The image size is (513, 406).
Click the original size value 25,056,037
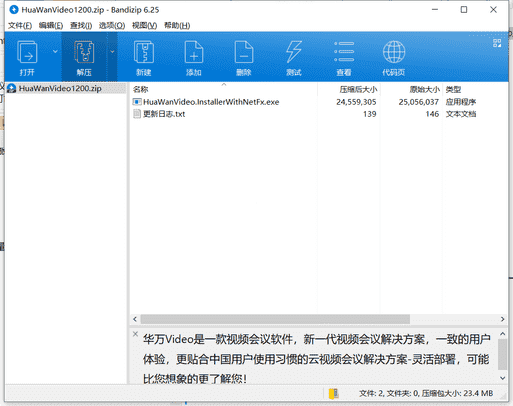(x=419, y=102)
